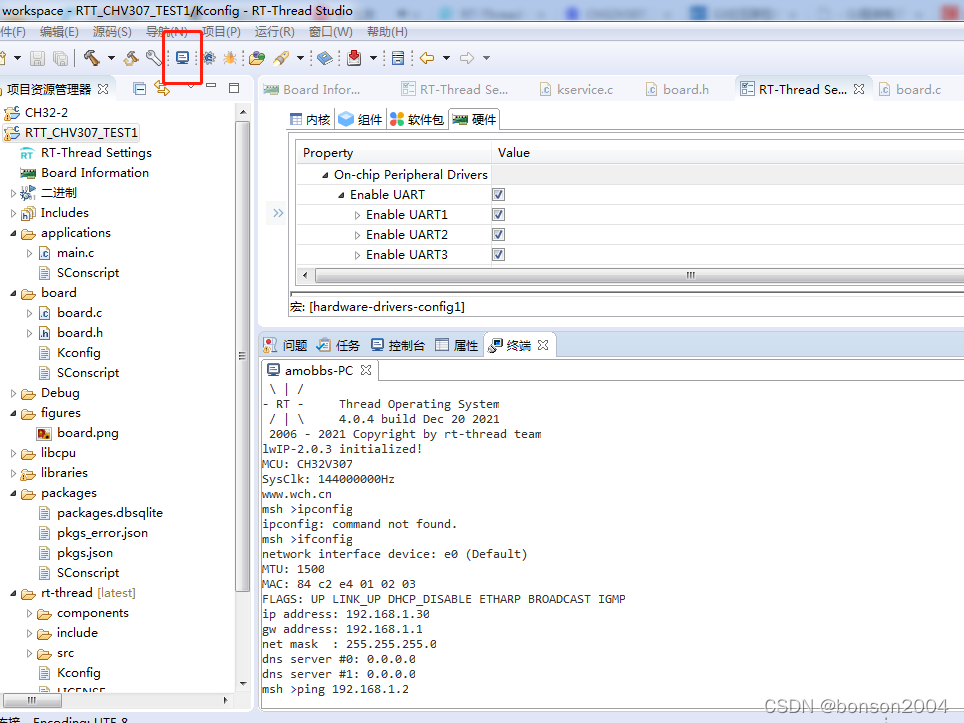Switch to the 控制台 console tab
Screen dimensions: 964x723
(x=398, y=346)
